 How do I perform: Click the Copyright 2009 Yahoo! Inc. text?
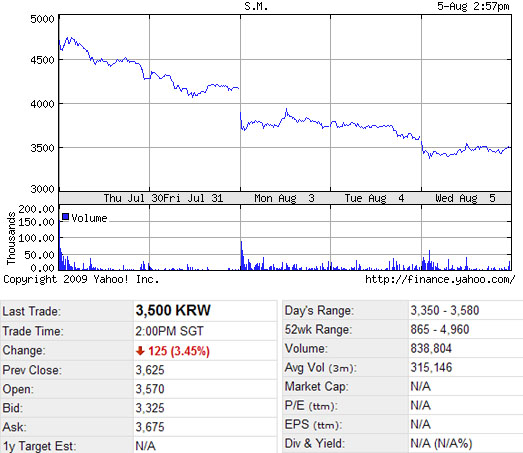(81, 279)
